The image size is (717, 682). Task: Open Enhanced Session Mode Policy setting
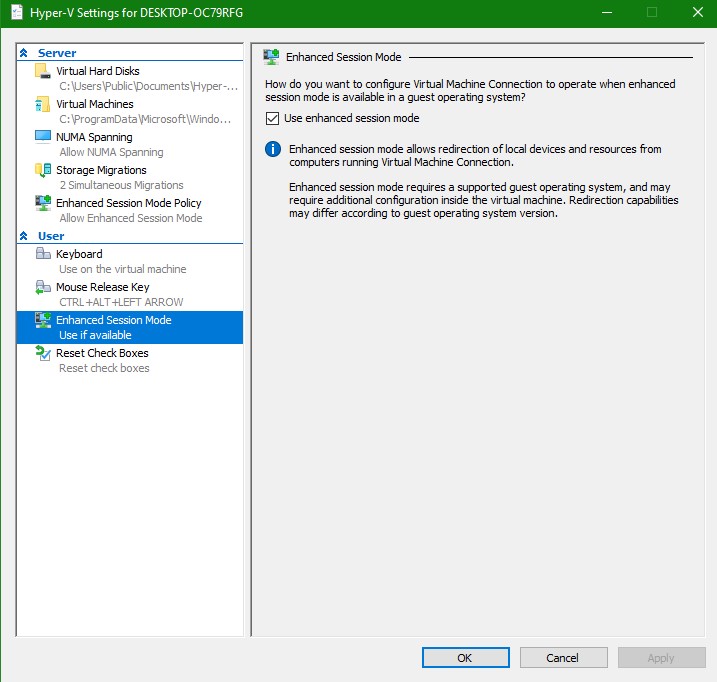(128, 203)
